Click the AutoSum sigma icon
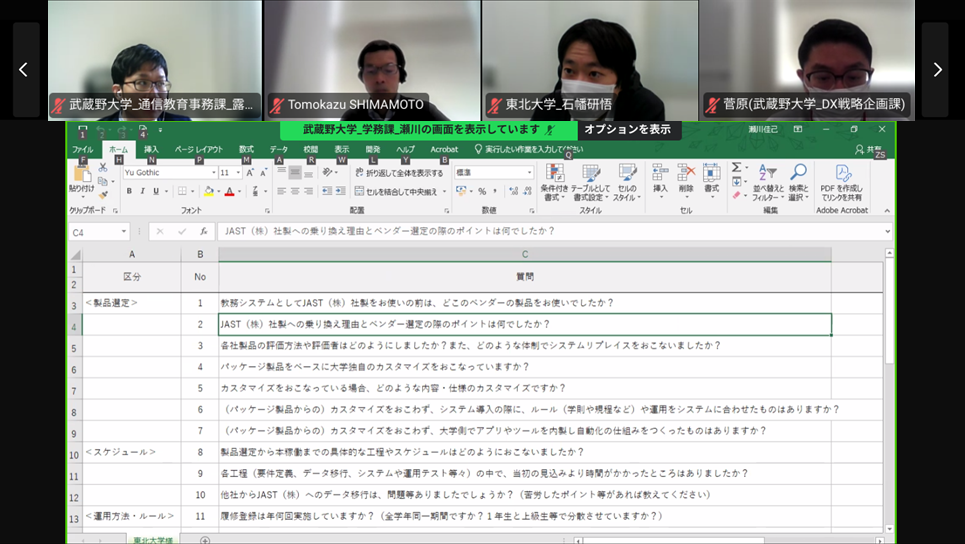Viewport: 965px width, 544px height. click(736, 167)
